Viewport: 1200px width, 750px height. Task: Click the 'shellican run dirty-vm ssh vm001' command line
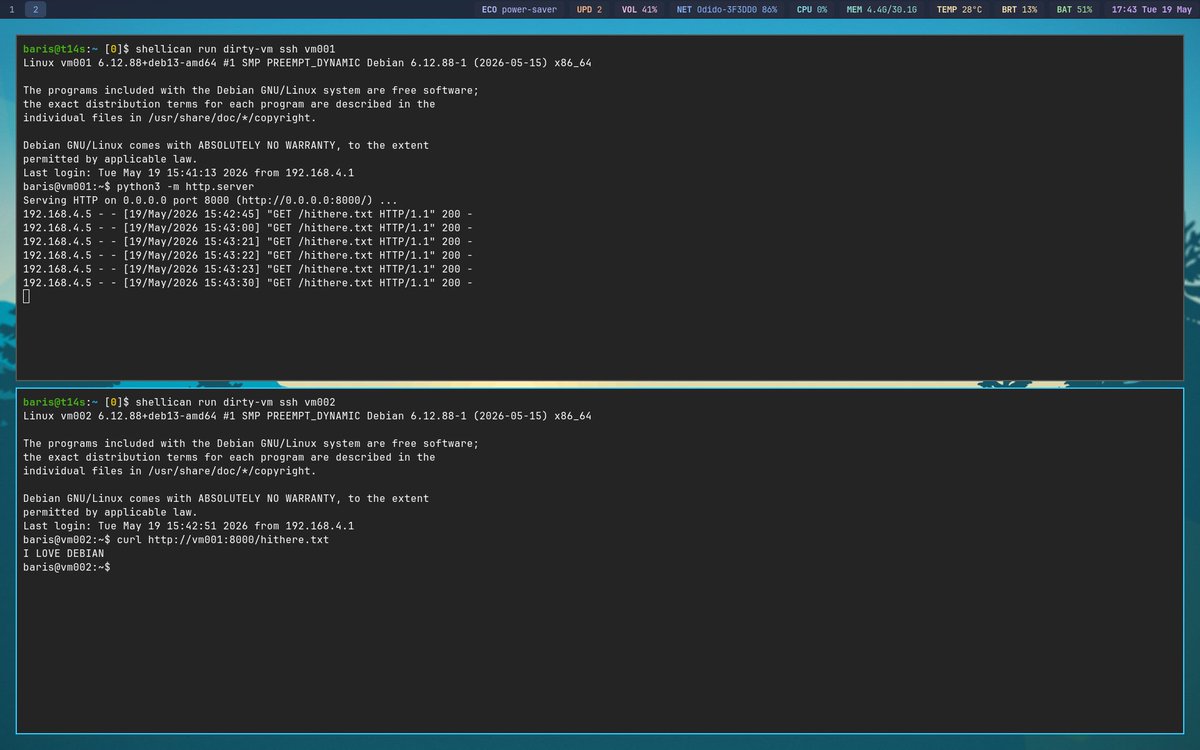pos(180,48)
